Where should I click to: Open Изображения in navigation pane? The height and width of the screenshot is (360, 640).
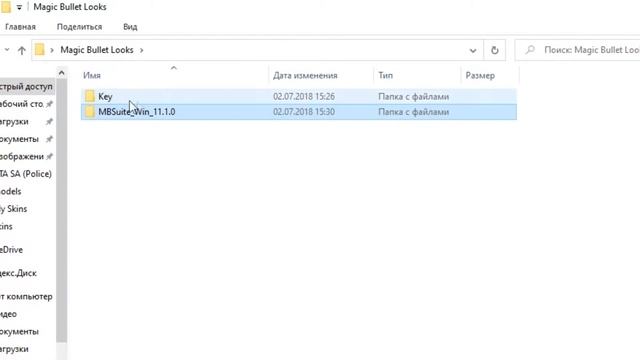pyautogui.click(x=22, y=157)
